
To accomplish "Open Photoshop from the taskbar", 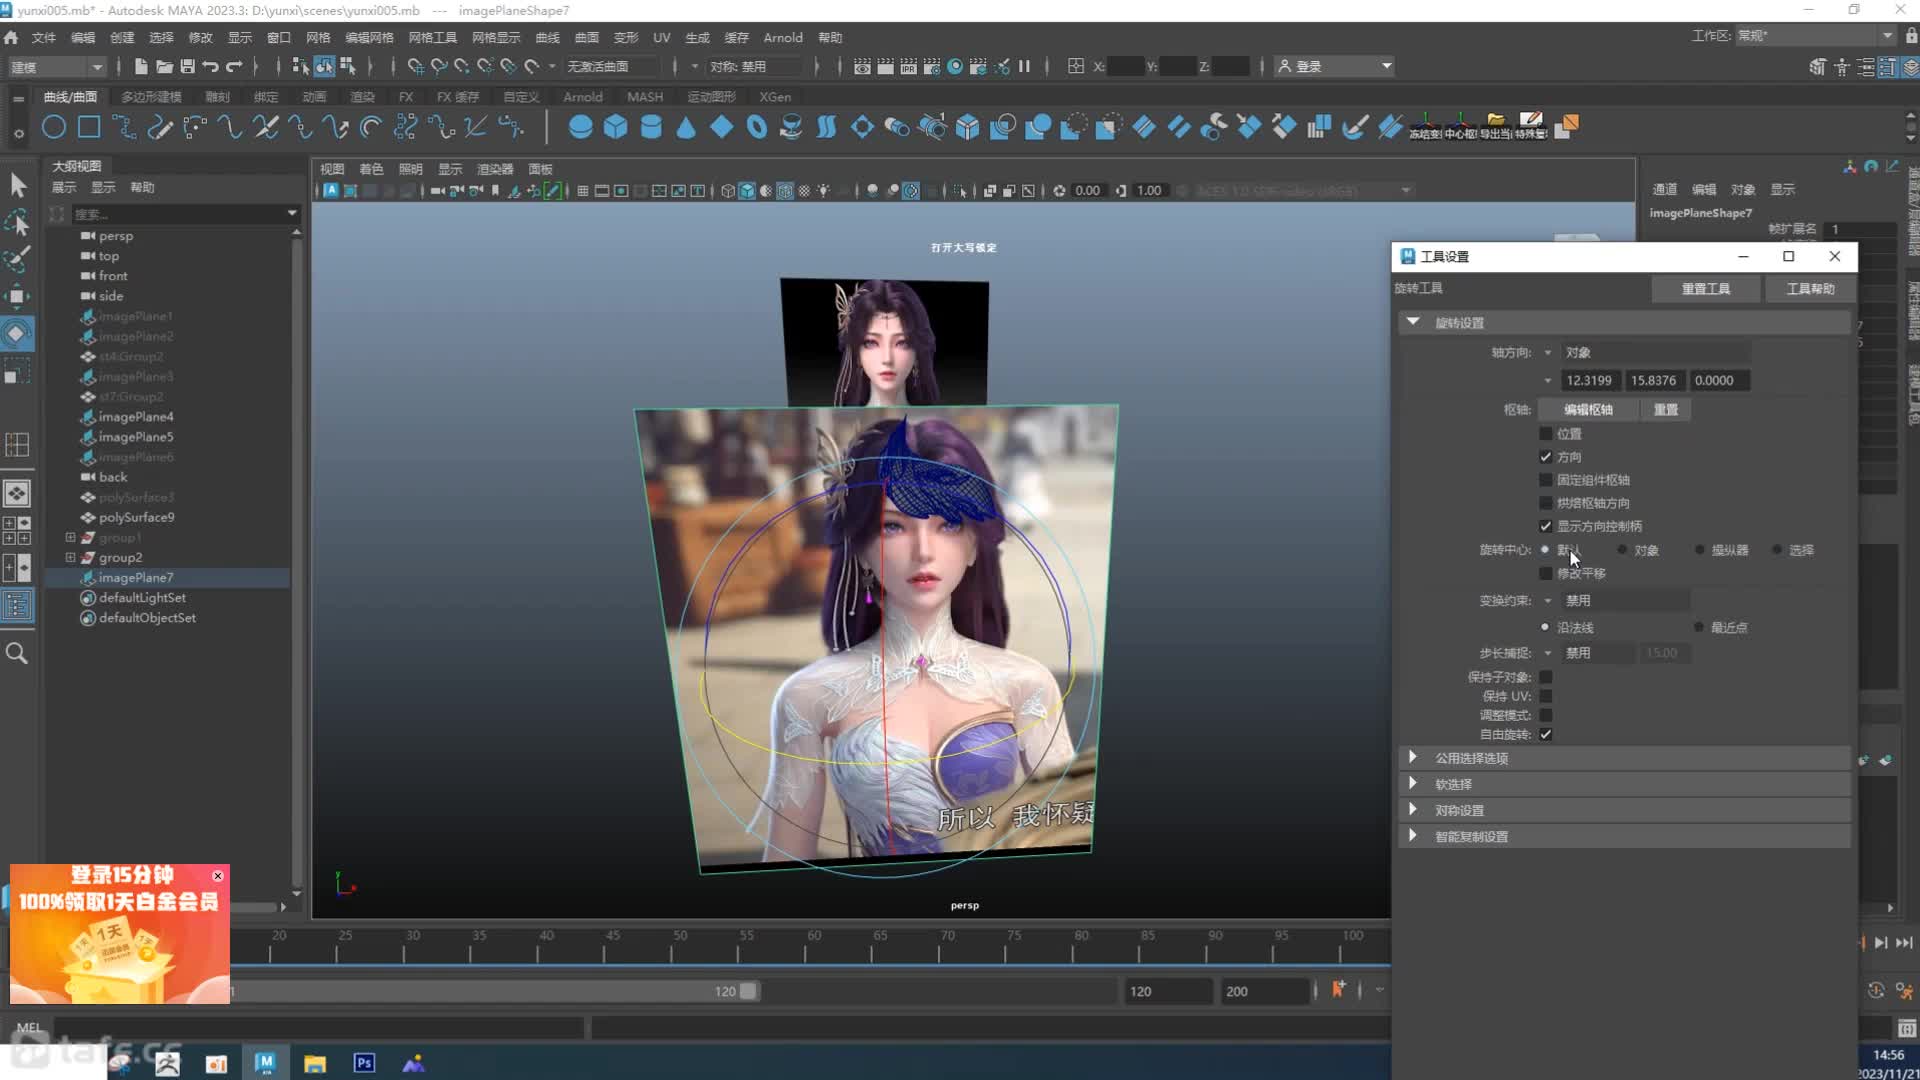I will (x=364, y=1063).
